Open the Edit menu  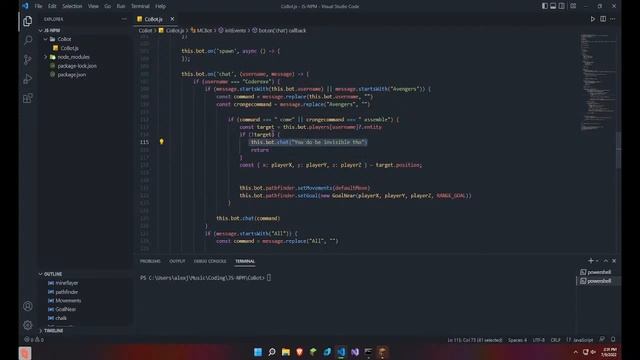click(x=52, y=6)
